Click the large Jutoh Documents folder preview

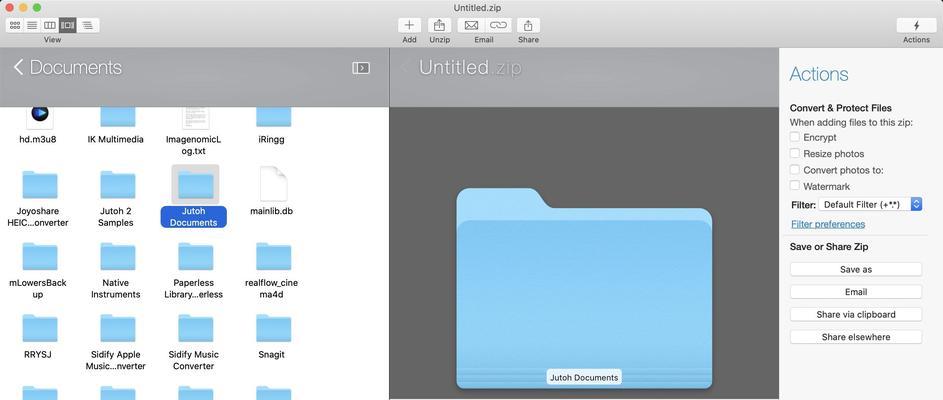(584, 289)
